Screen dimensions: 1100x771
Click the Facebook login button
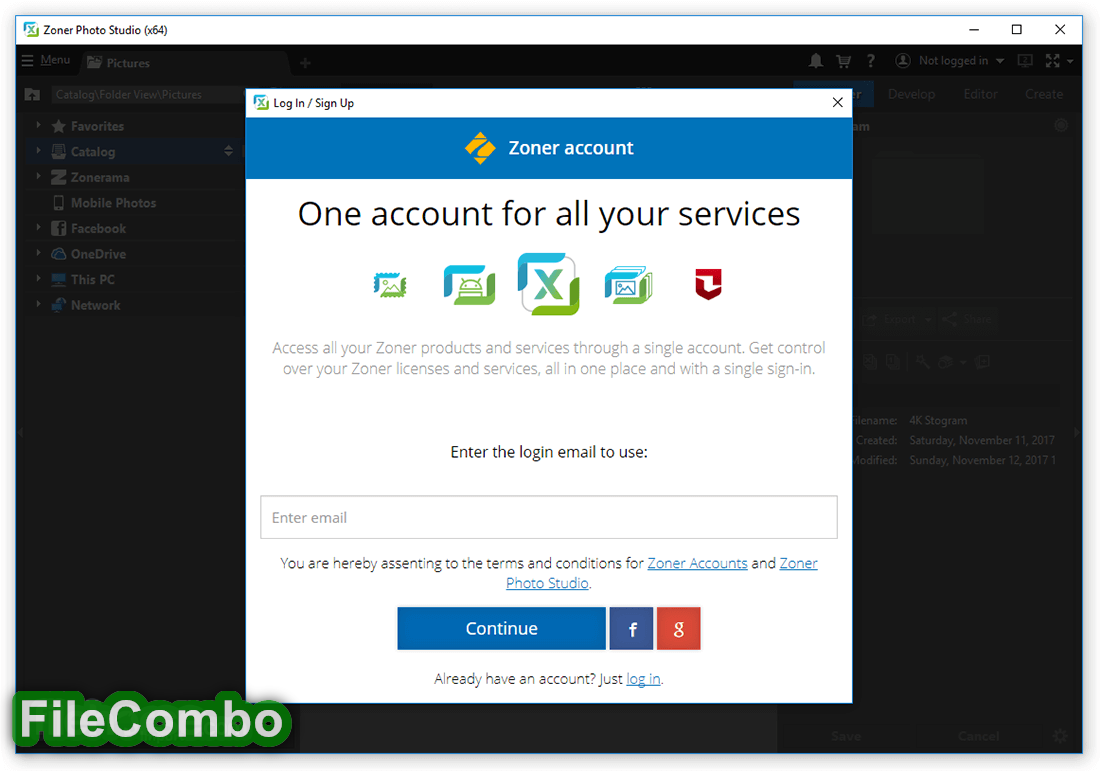pos(631,629)
